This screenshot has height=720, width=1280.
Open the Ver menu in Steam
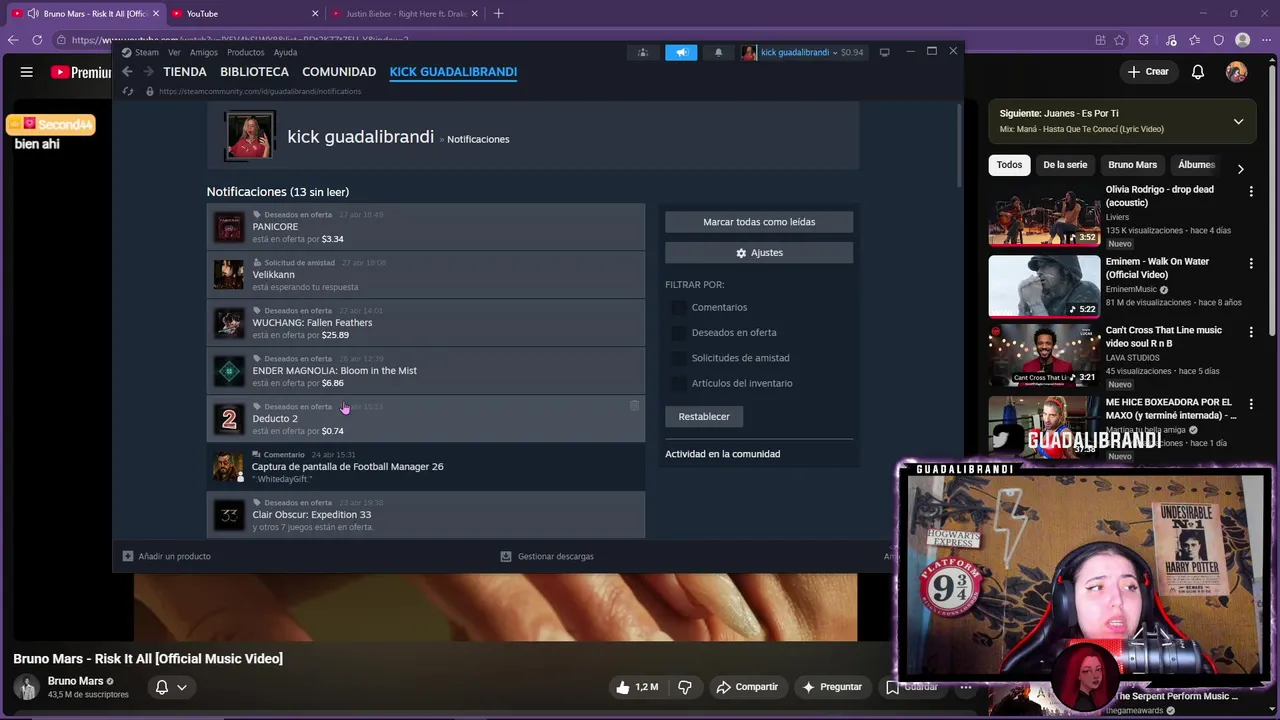point(174,52)
